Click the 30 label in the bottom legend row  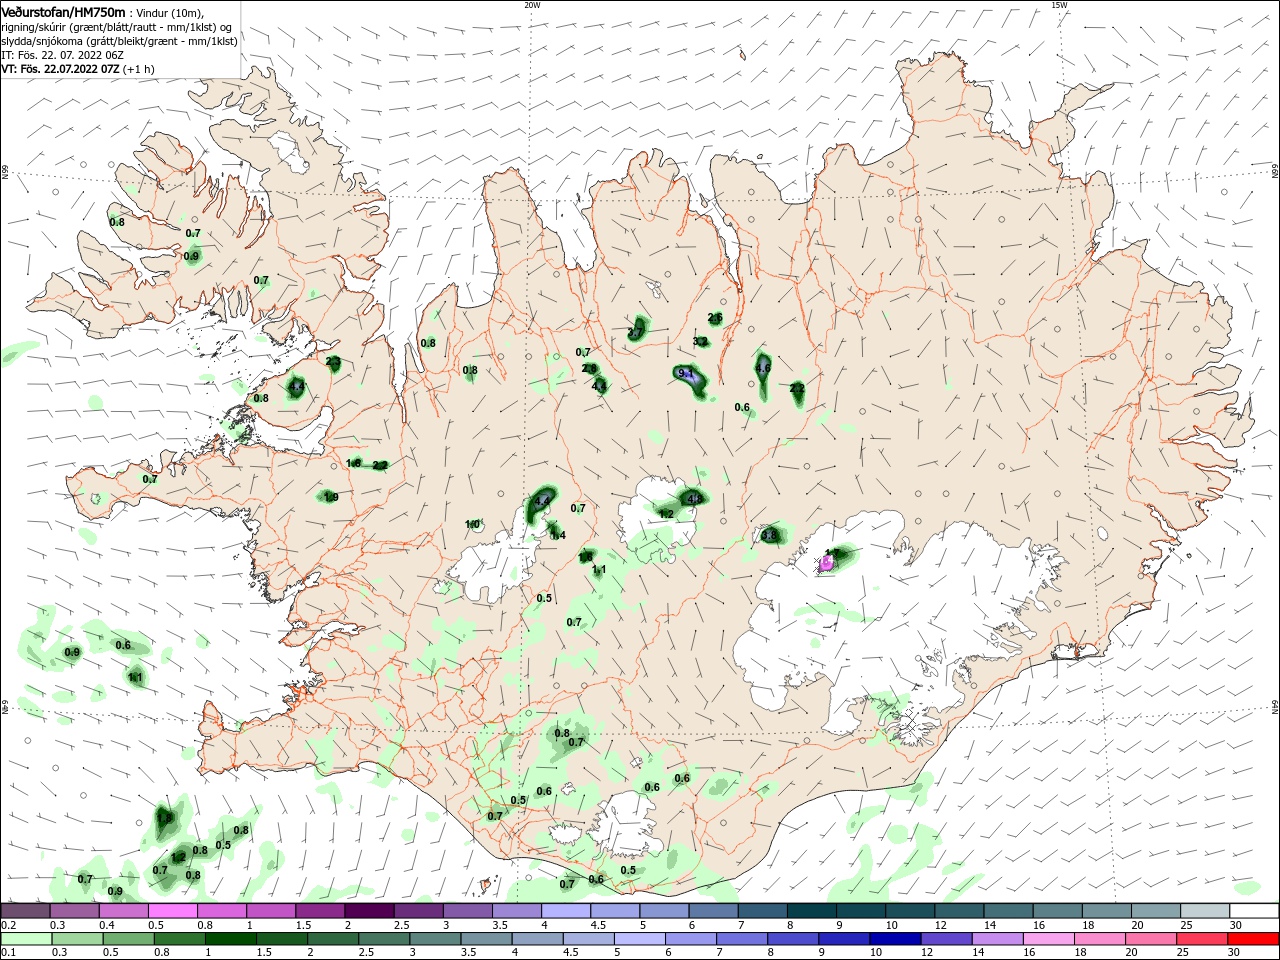point(1235,952)
